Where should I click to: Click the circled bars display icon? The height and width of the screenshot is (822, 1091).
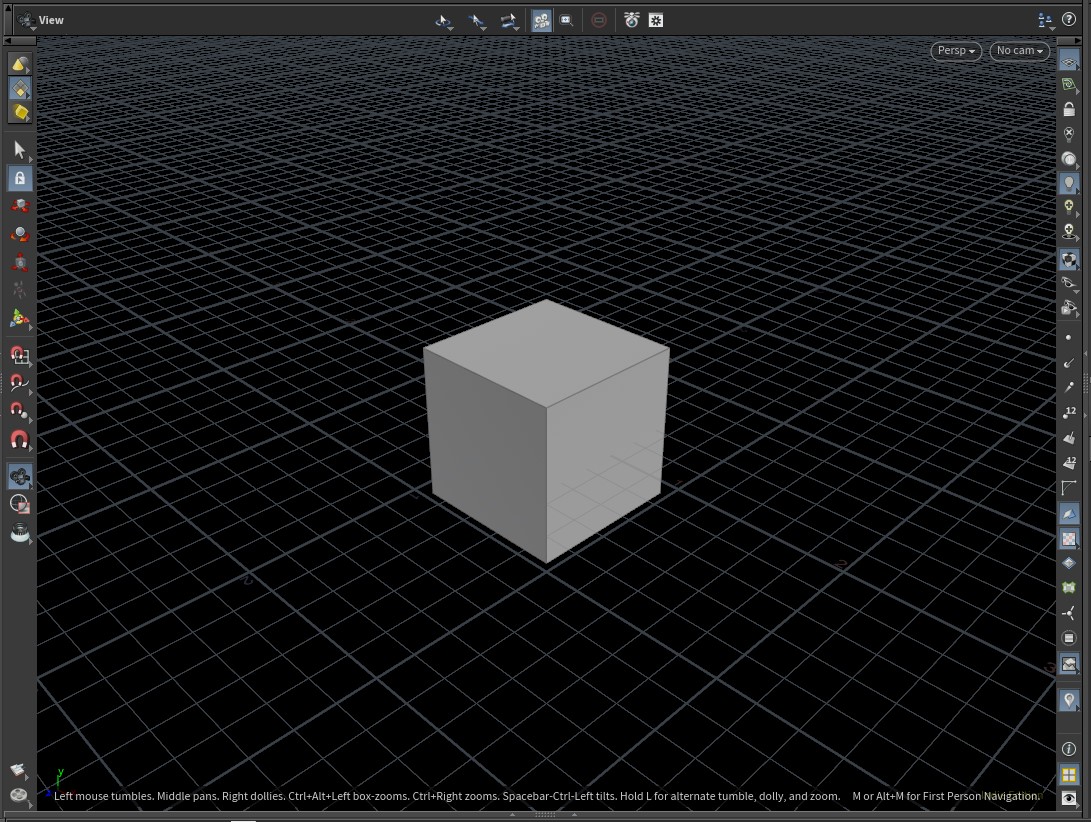point(1069,638)
